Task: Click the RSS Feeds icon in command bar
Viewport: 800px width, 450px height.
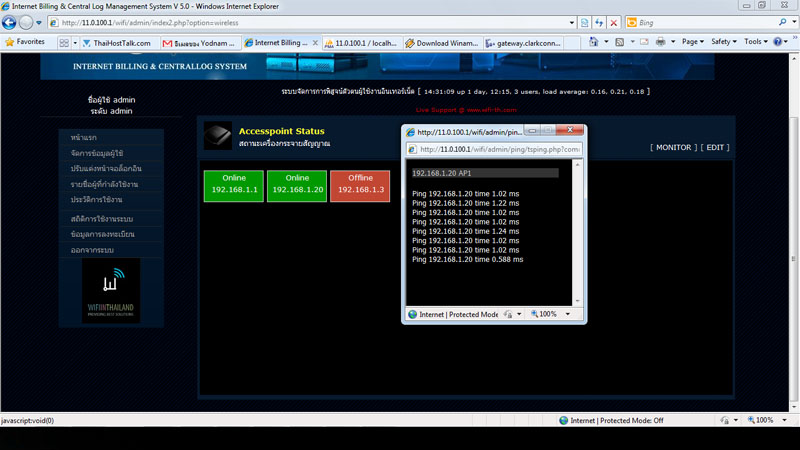Action: (619, 42)
